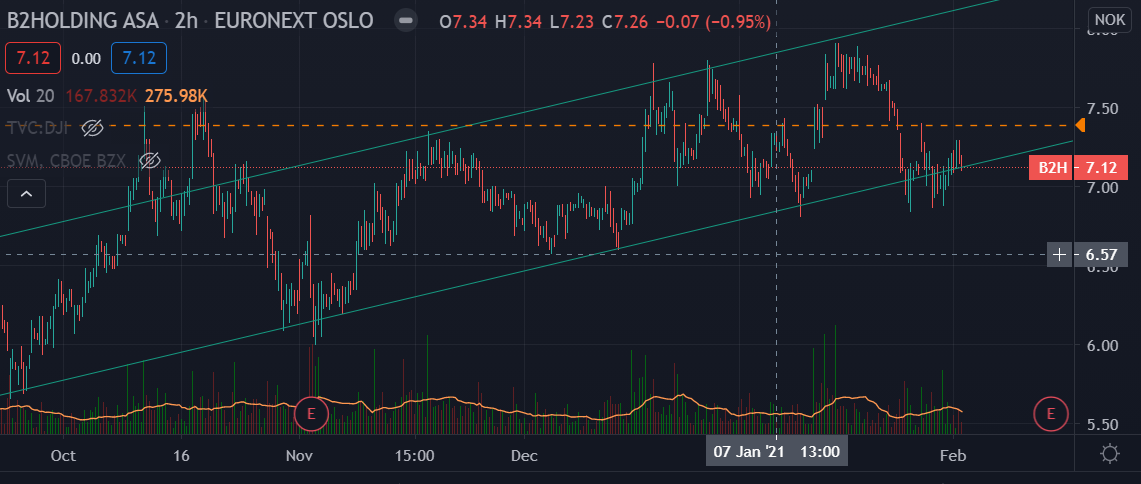Viewport: 1141px width, 484px height.
Task: Click the red 7.12 sell price button
Action: click(32, 59)
